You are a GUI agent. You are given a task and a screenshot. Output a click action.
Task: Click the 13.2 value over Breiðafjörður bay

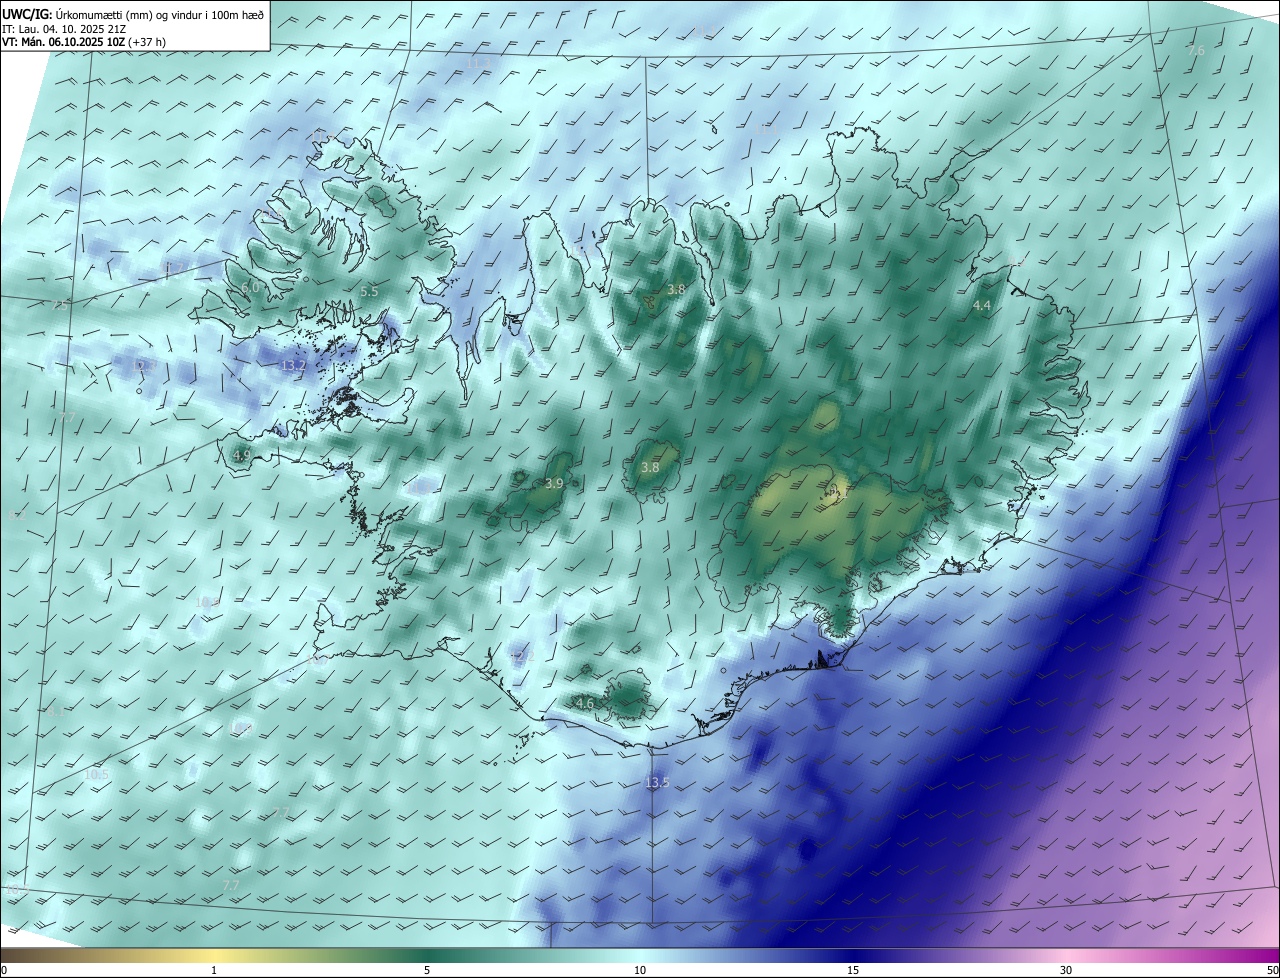click(x=293, y=366)
